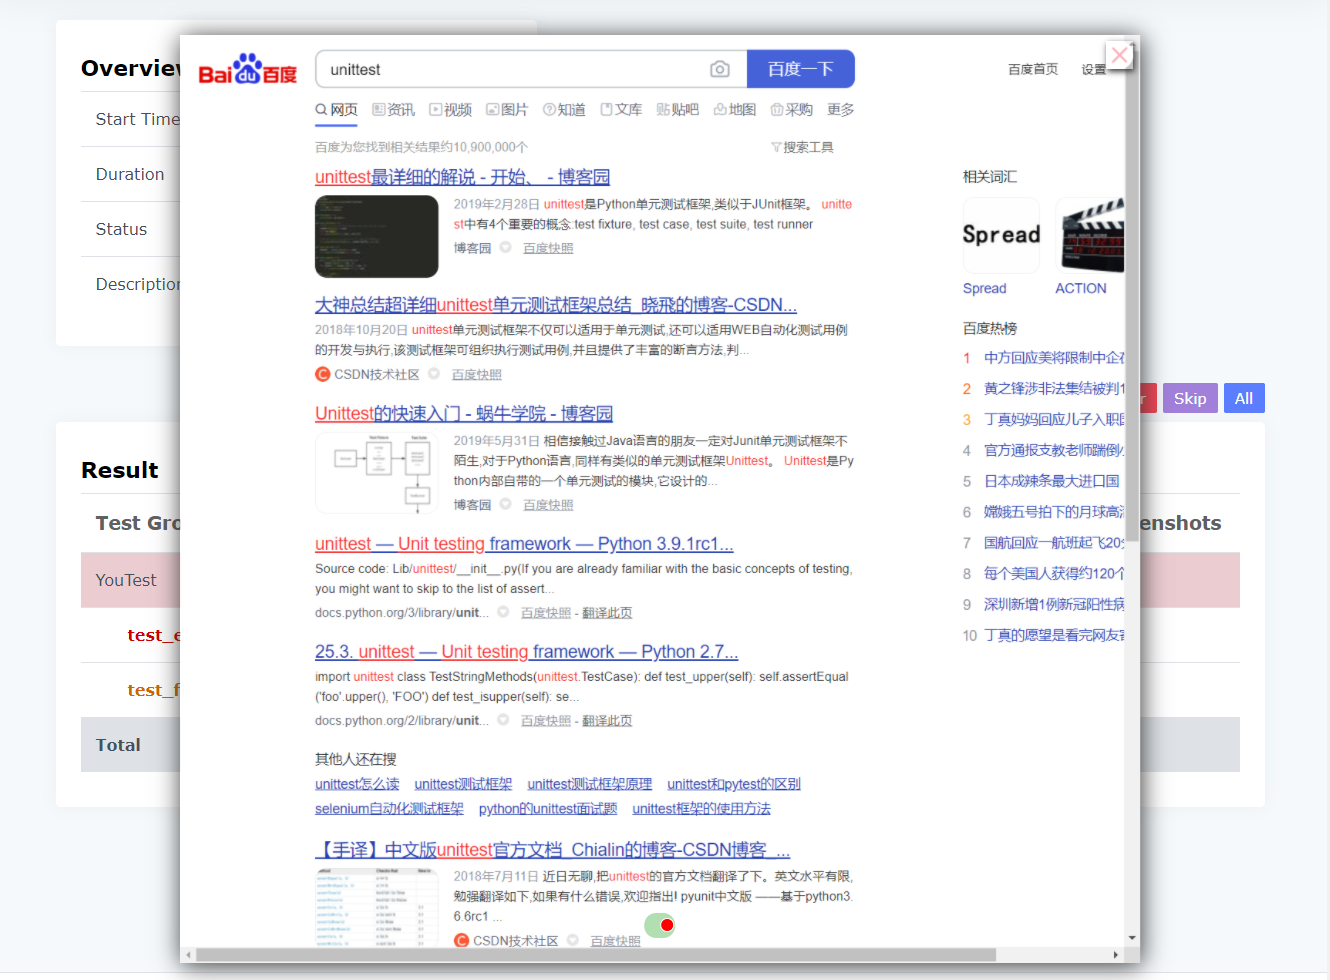Screen dimensions: 1330x980
Task: Click the CSDN logo icon under second result
Action: tap(322, 374)
